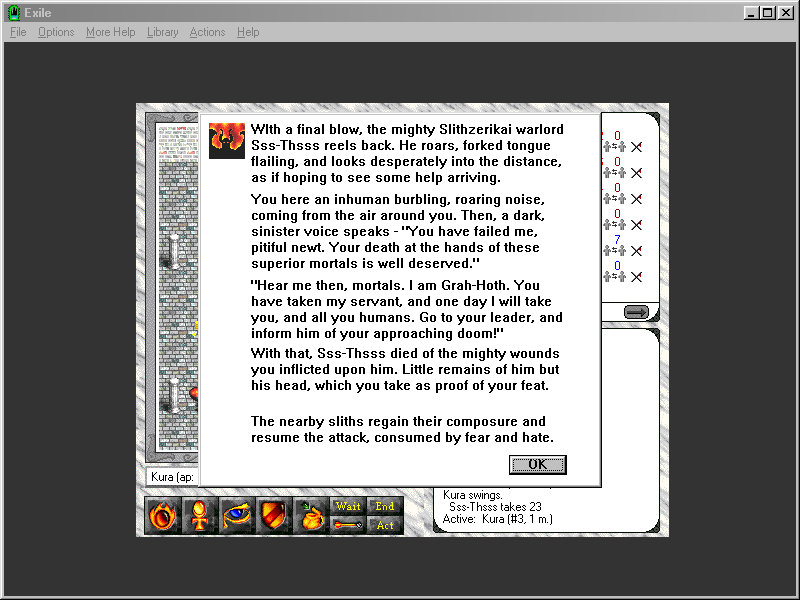Click the 'Kura swings.' log line

click(472, 495)
